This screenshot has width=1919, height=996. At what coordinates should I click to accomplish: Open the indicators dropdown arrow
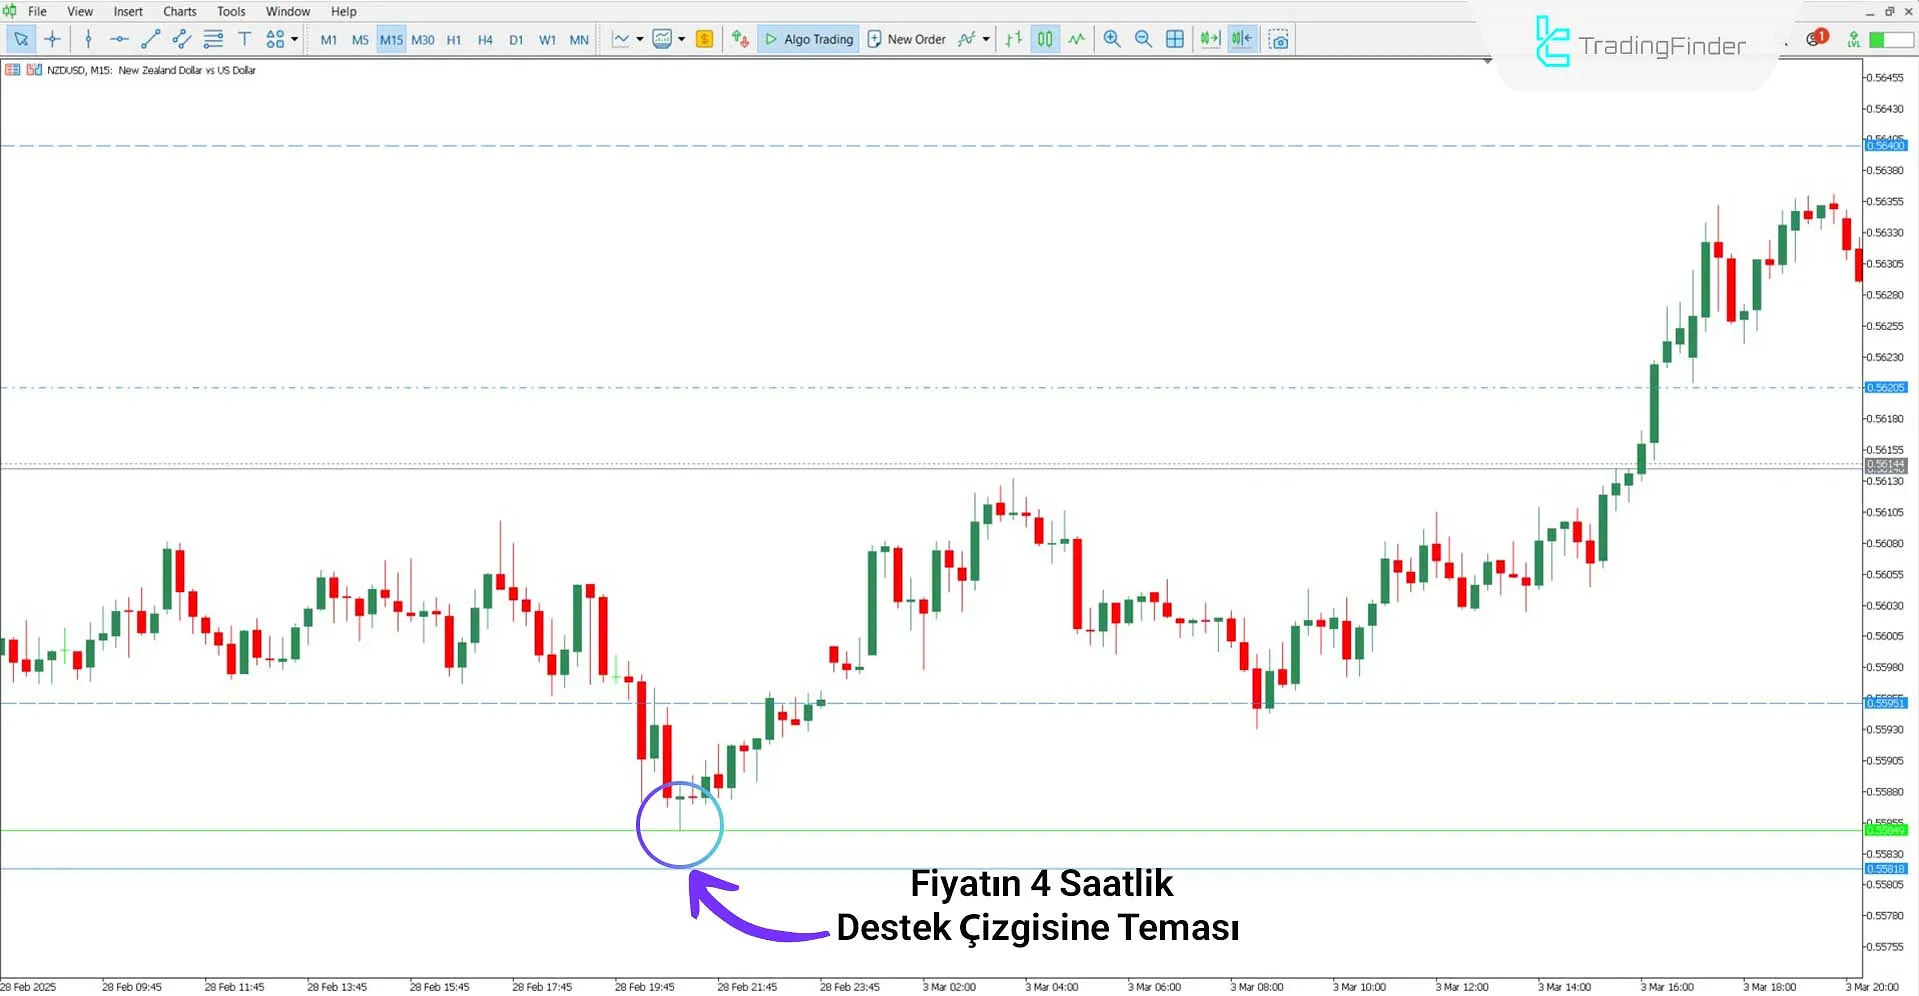point(985,39)
